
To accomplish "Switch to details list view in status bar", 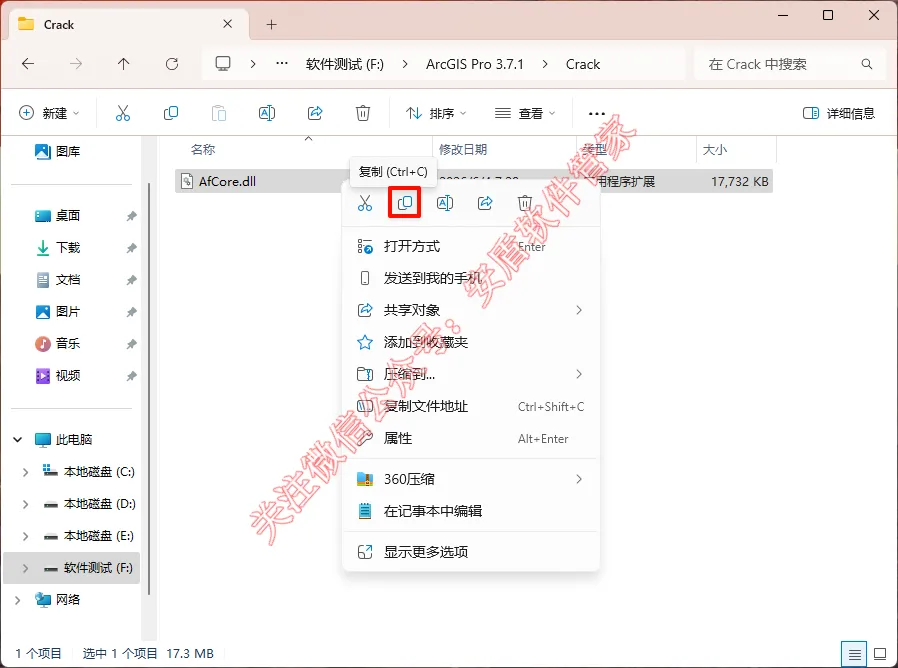I will click(854, 654).
